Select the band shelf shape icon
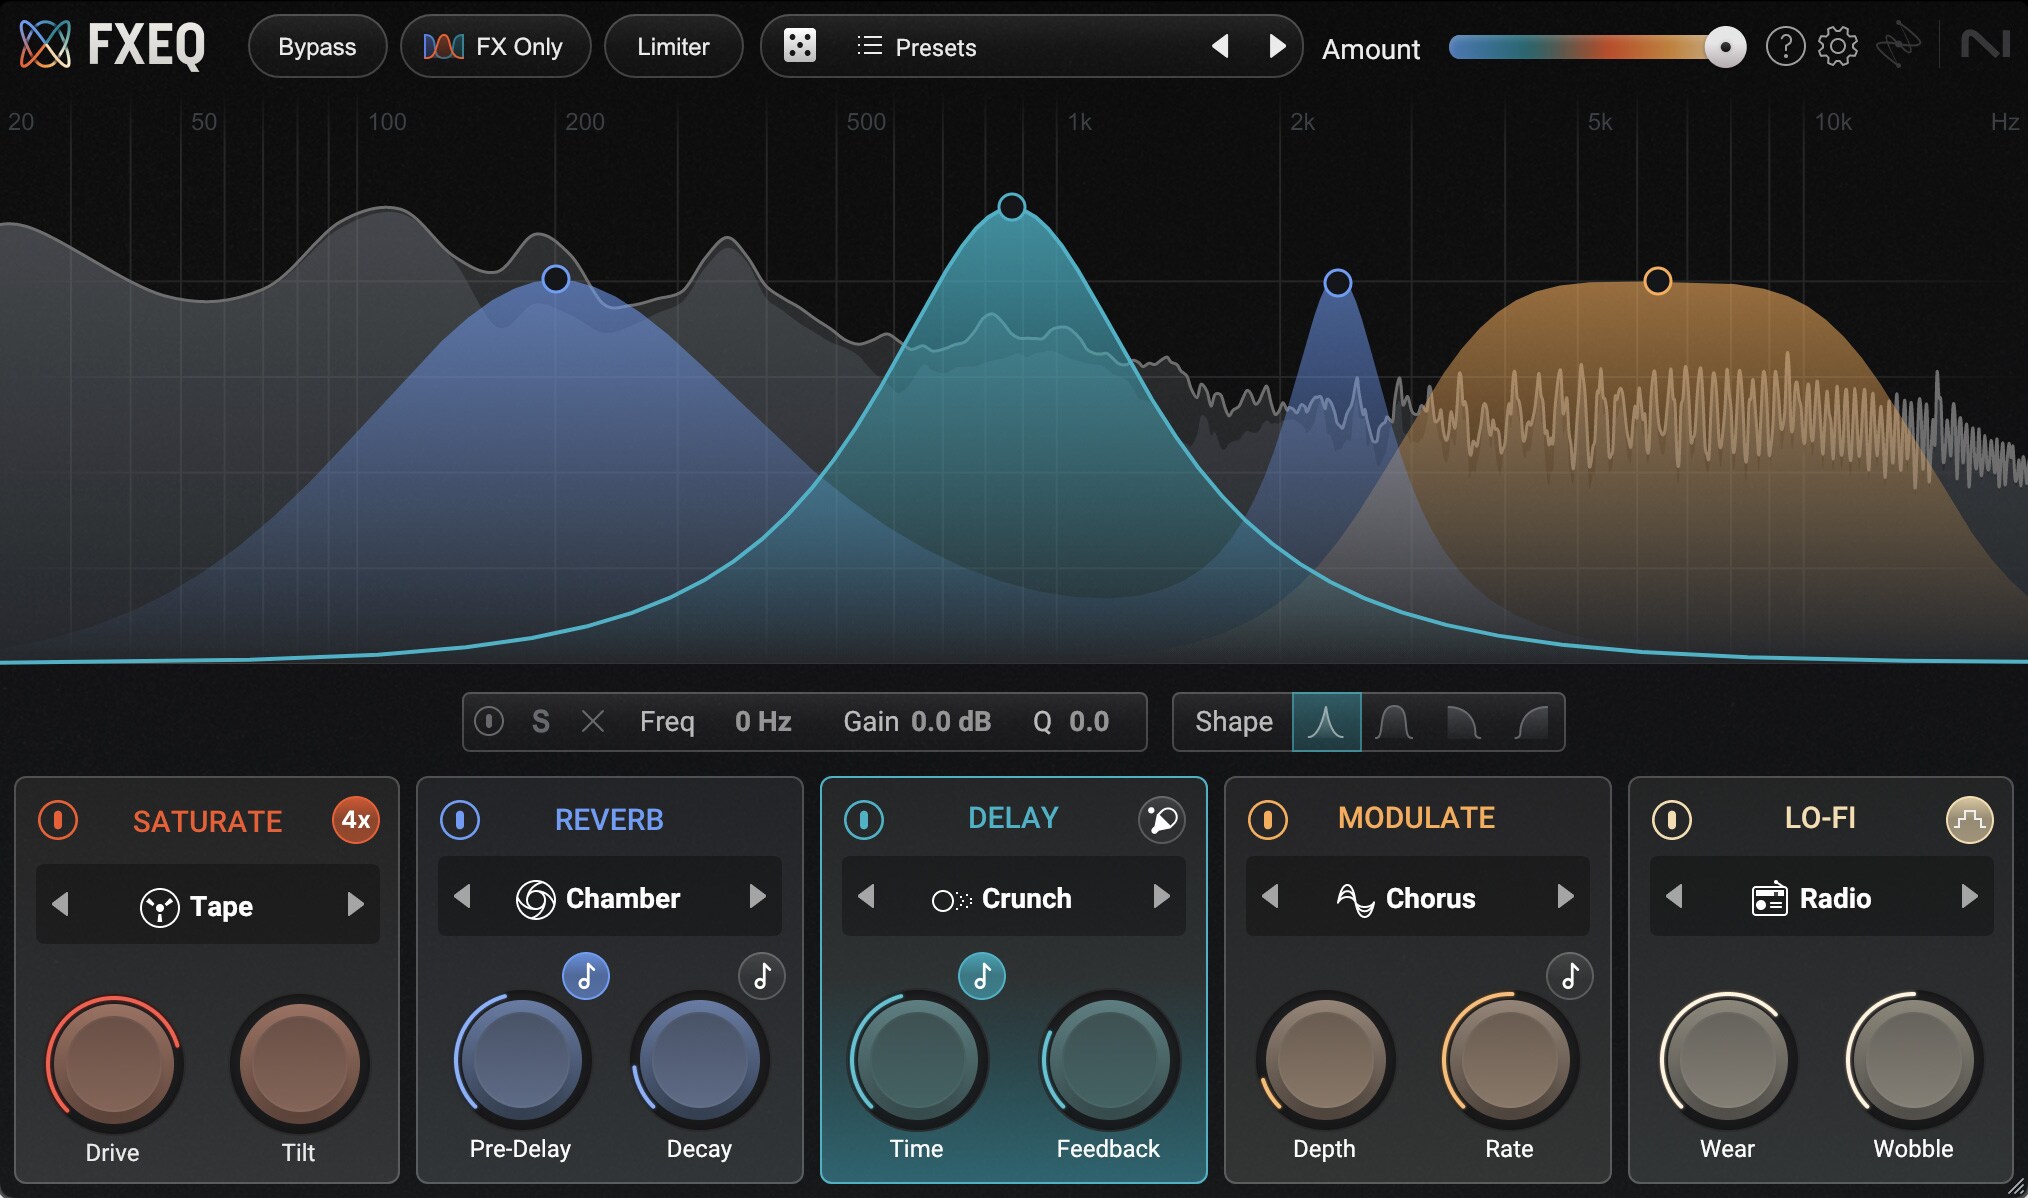 (1394, 722)
